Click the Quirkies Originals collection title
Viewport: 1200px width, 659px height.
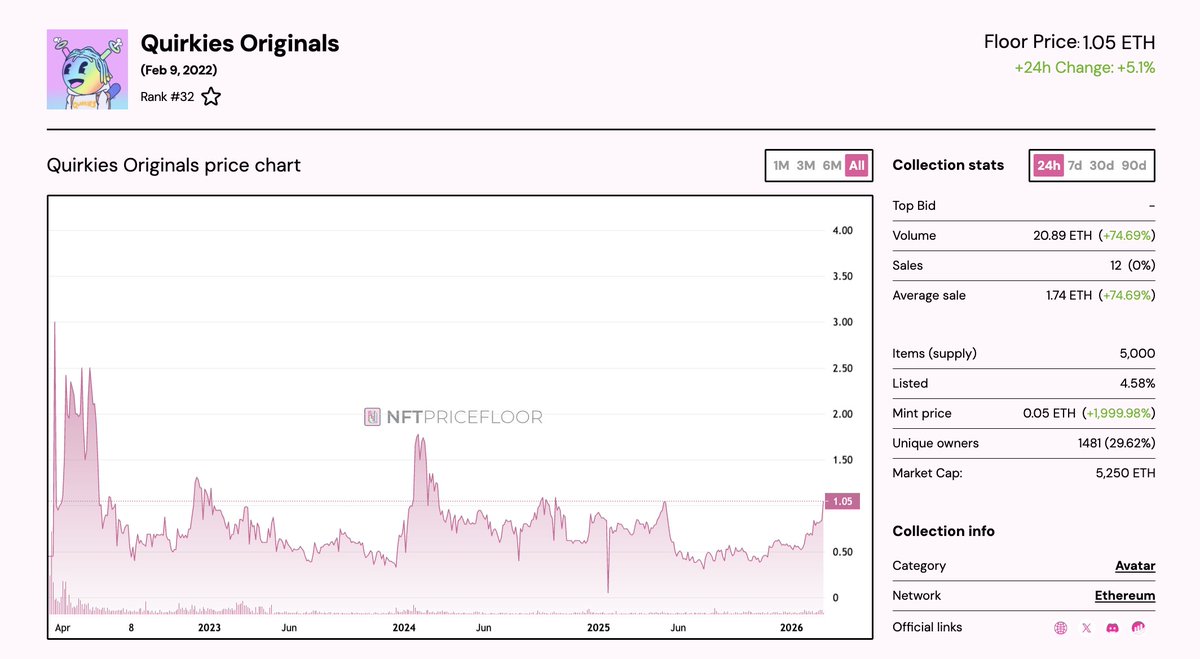pyautogui.click(x=240, y=44)
